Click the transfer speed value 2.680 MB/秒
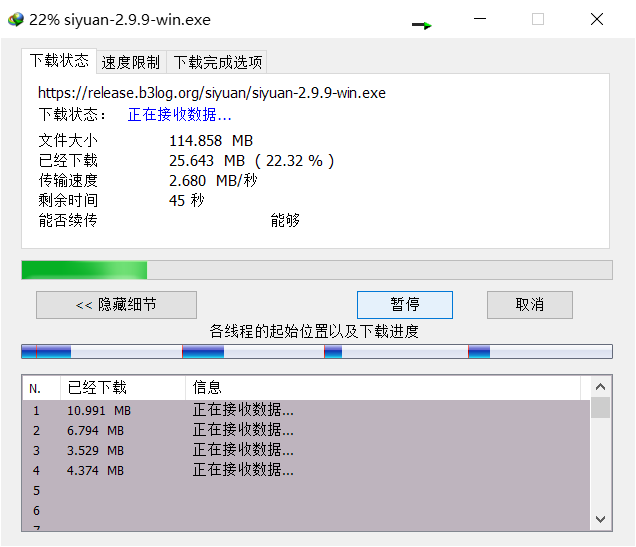This screenshot has width=636, height=547. click(213, 180)
